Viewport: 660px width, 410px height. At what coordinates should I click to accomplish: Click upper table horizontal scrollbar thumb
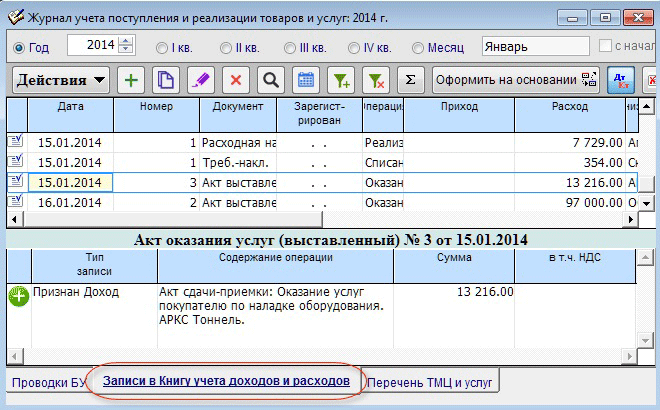173,219
